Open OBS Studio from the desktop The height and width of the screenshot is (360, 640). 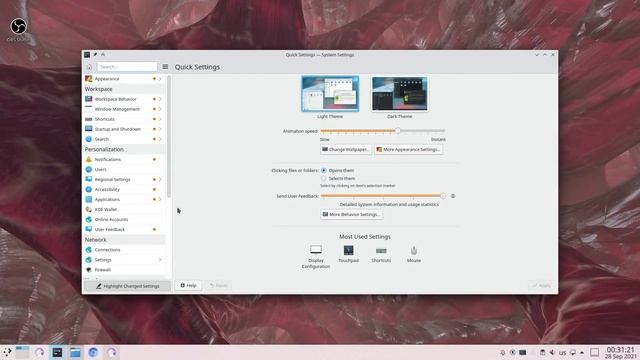[x=18, y=29]
